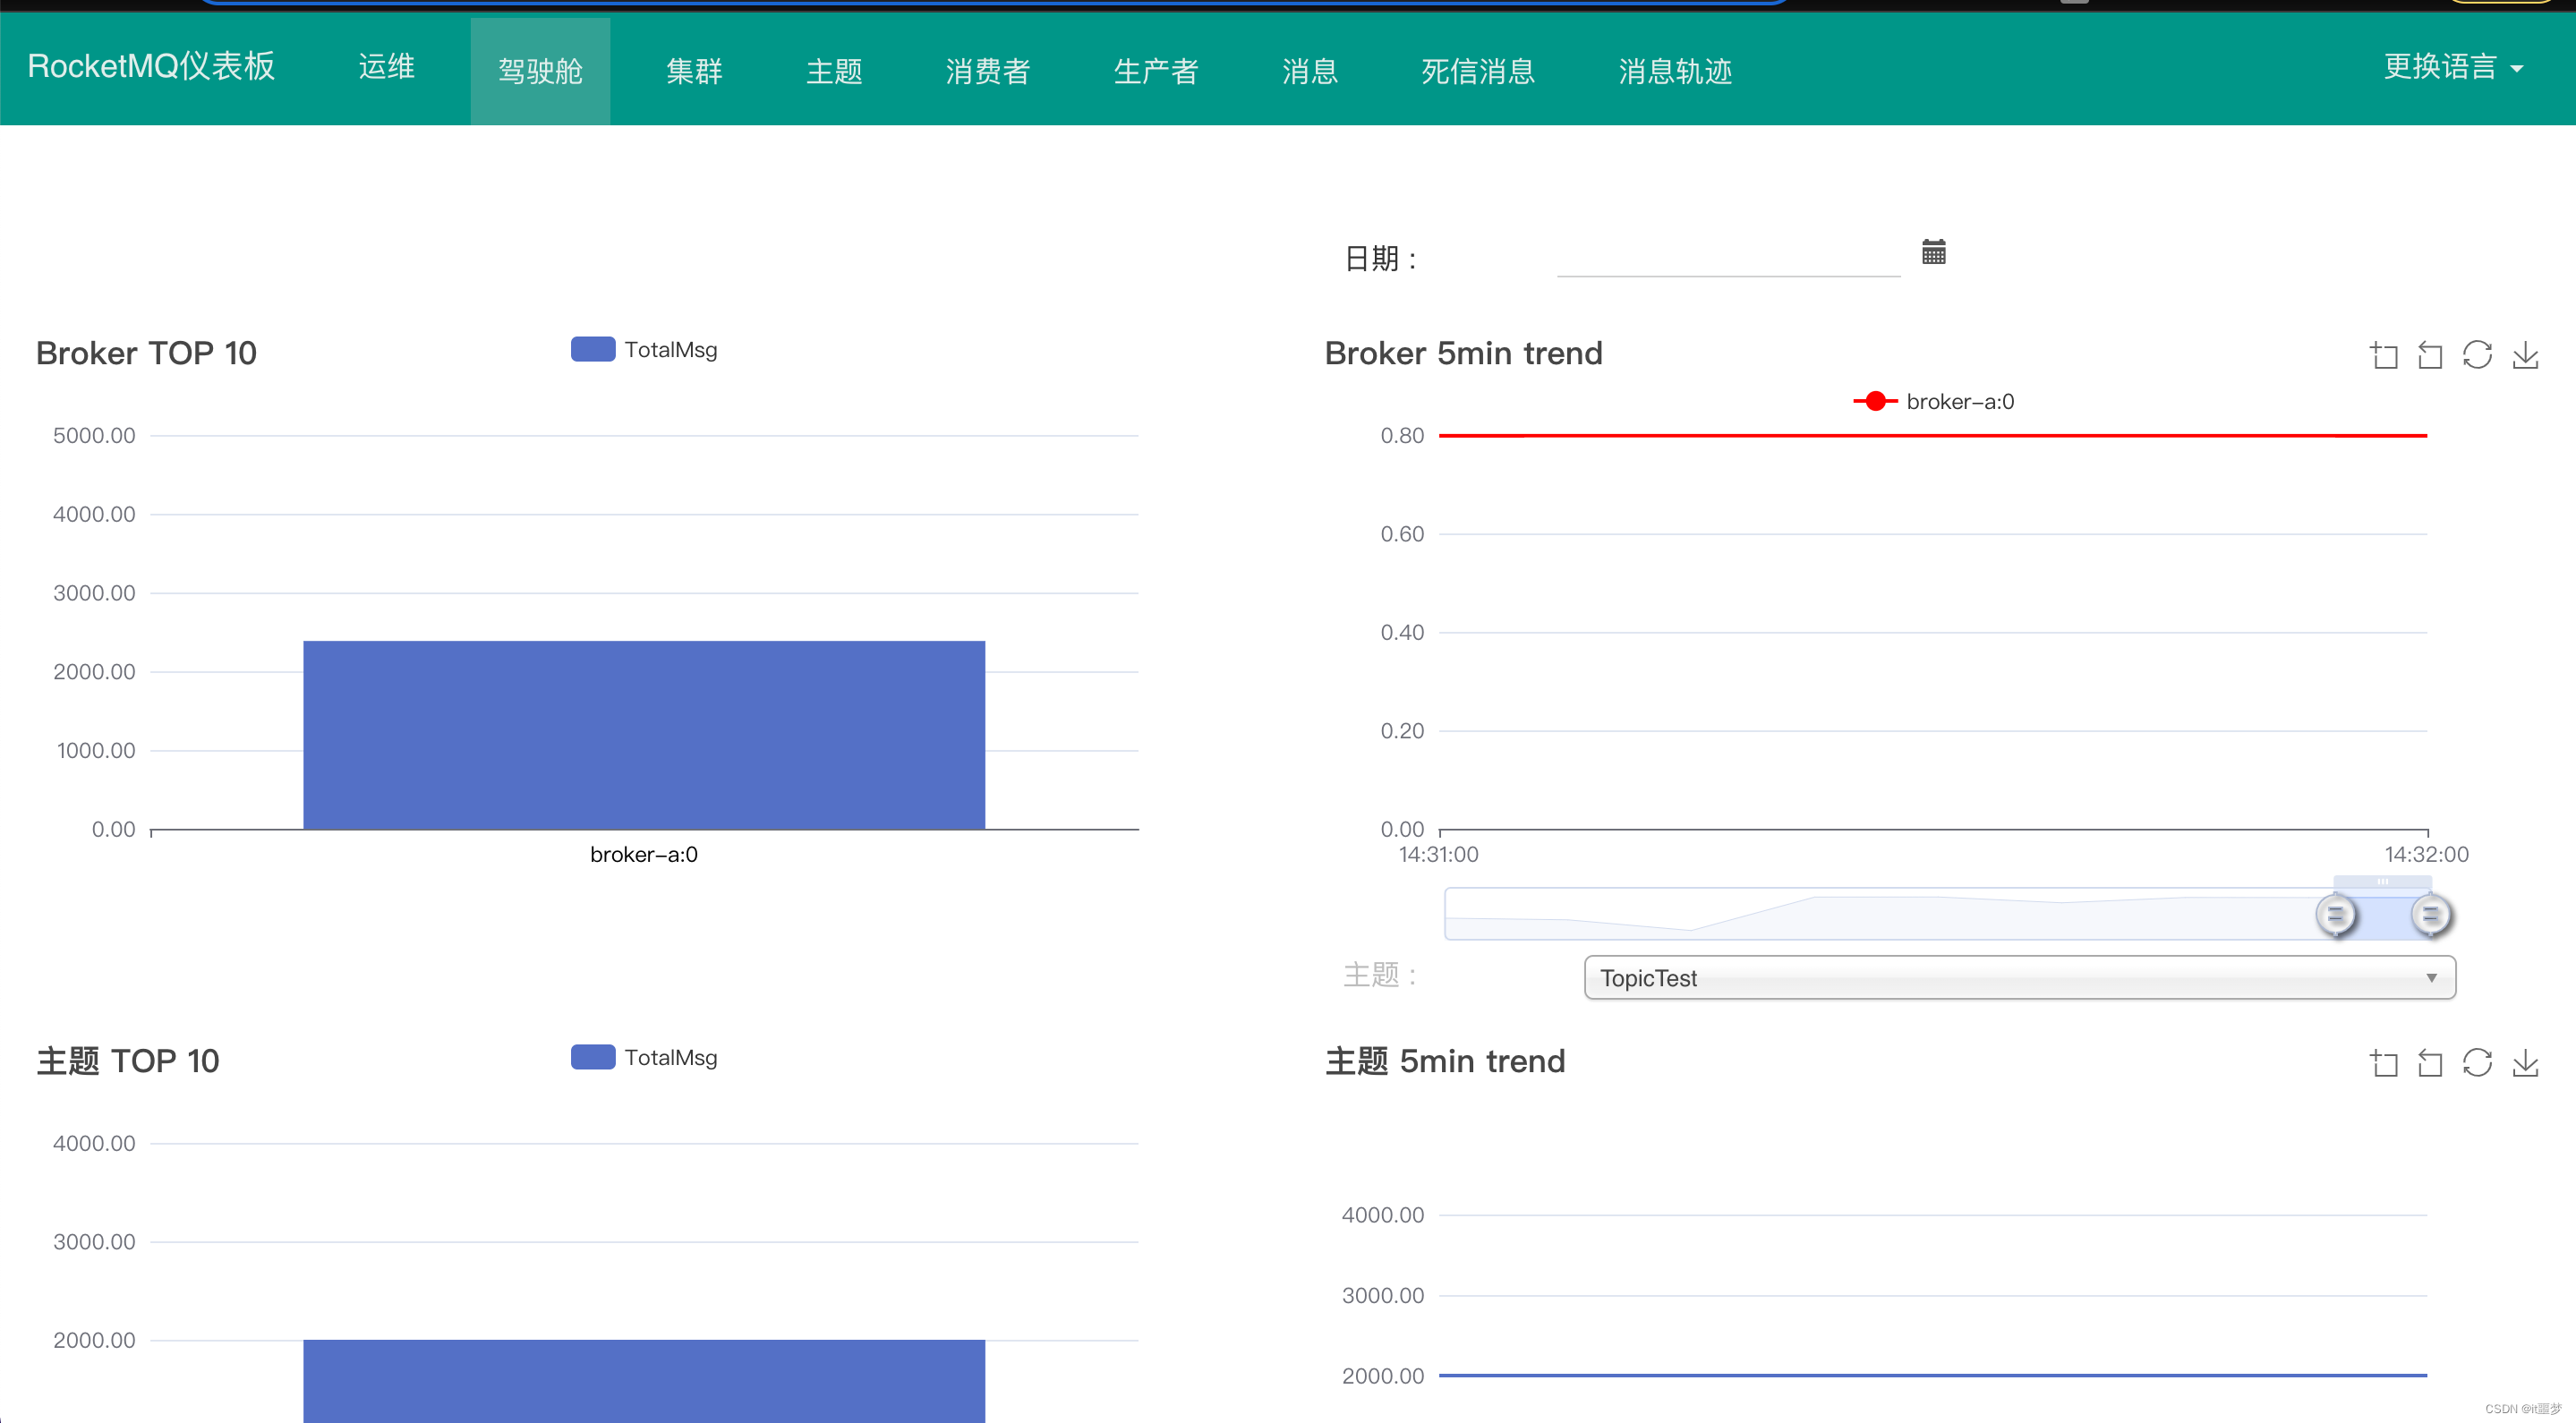Click the 14:32:00 axis label
Viewport: 2576px width, 1423px height.
[2426, 855]
